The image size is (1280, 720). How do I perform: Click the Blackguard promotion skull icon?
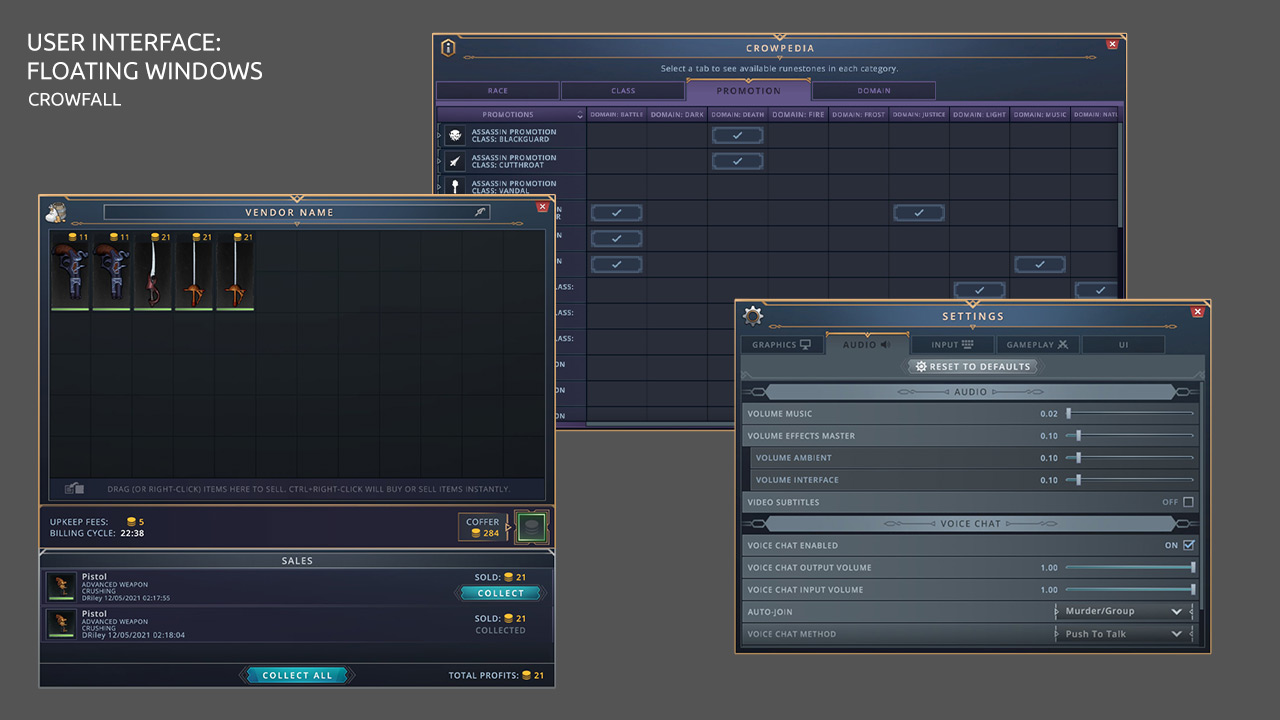(455, 135)
